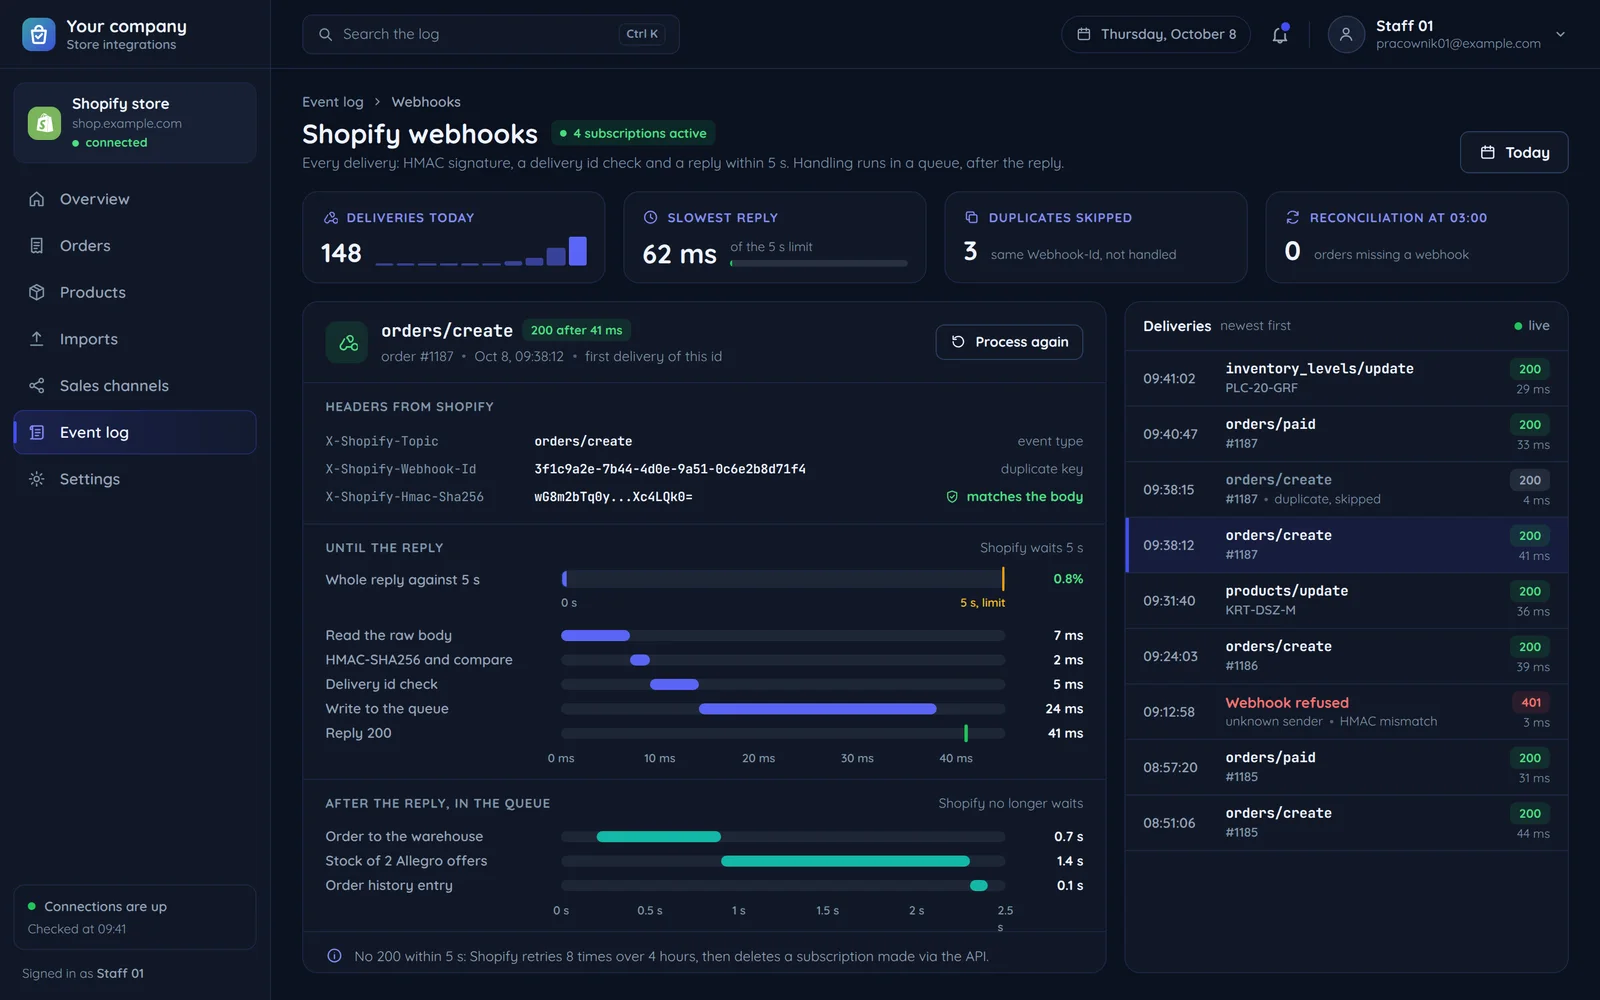Click the calendar icon beside Thursday, October 8

click(x=1083, y=34)
